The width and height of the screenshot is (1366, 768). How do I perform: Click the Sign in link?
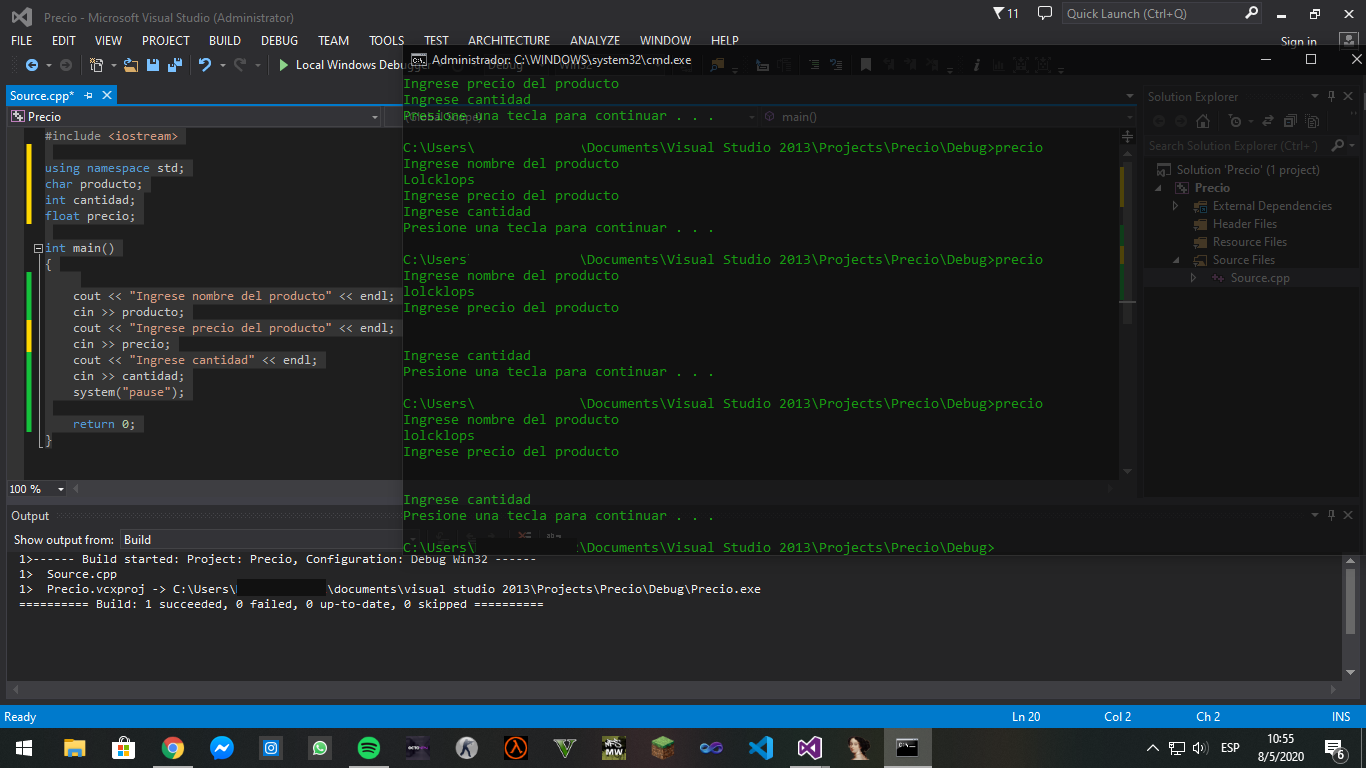1298,42
